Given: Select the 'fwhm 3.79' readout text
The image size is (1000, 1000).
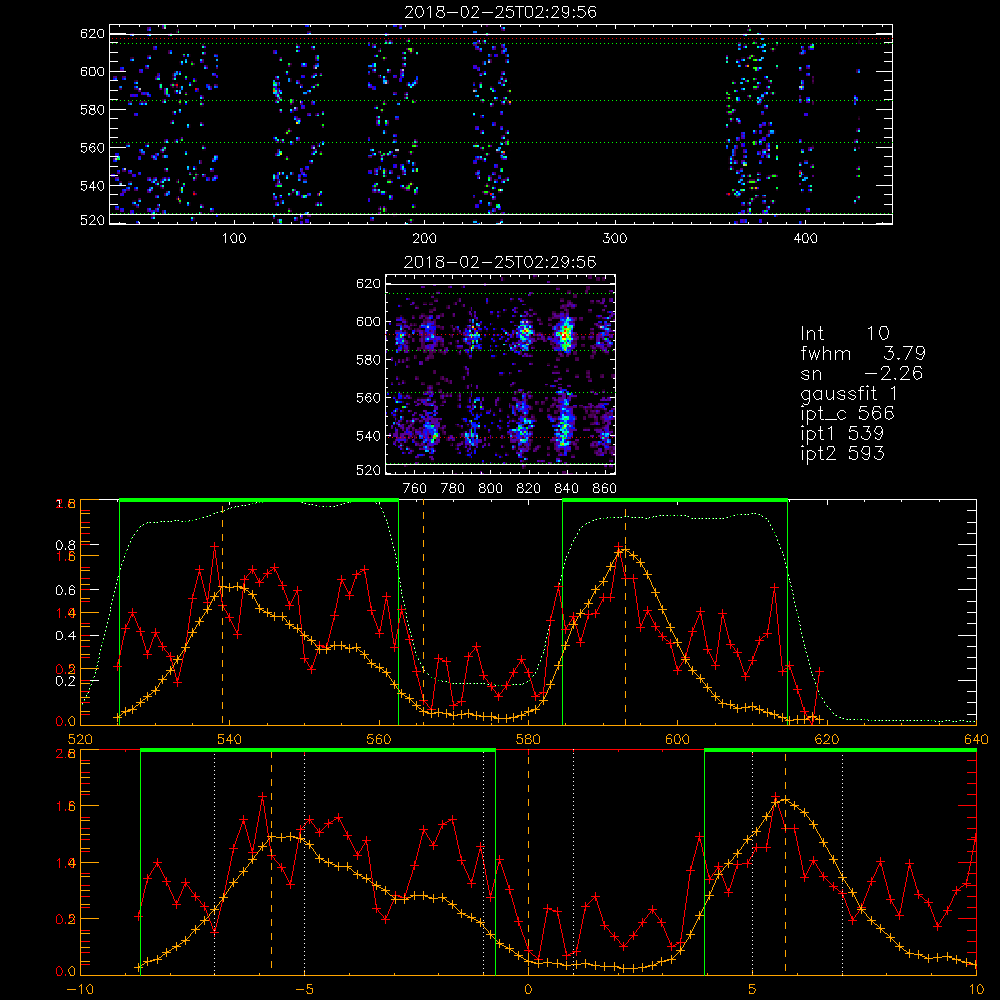Looking at the screenshot, I should click(x=862, y=353).
